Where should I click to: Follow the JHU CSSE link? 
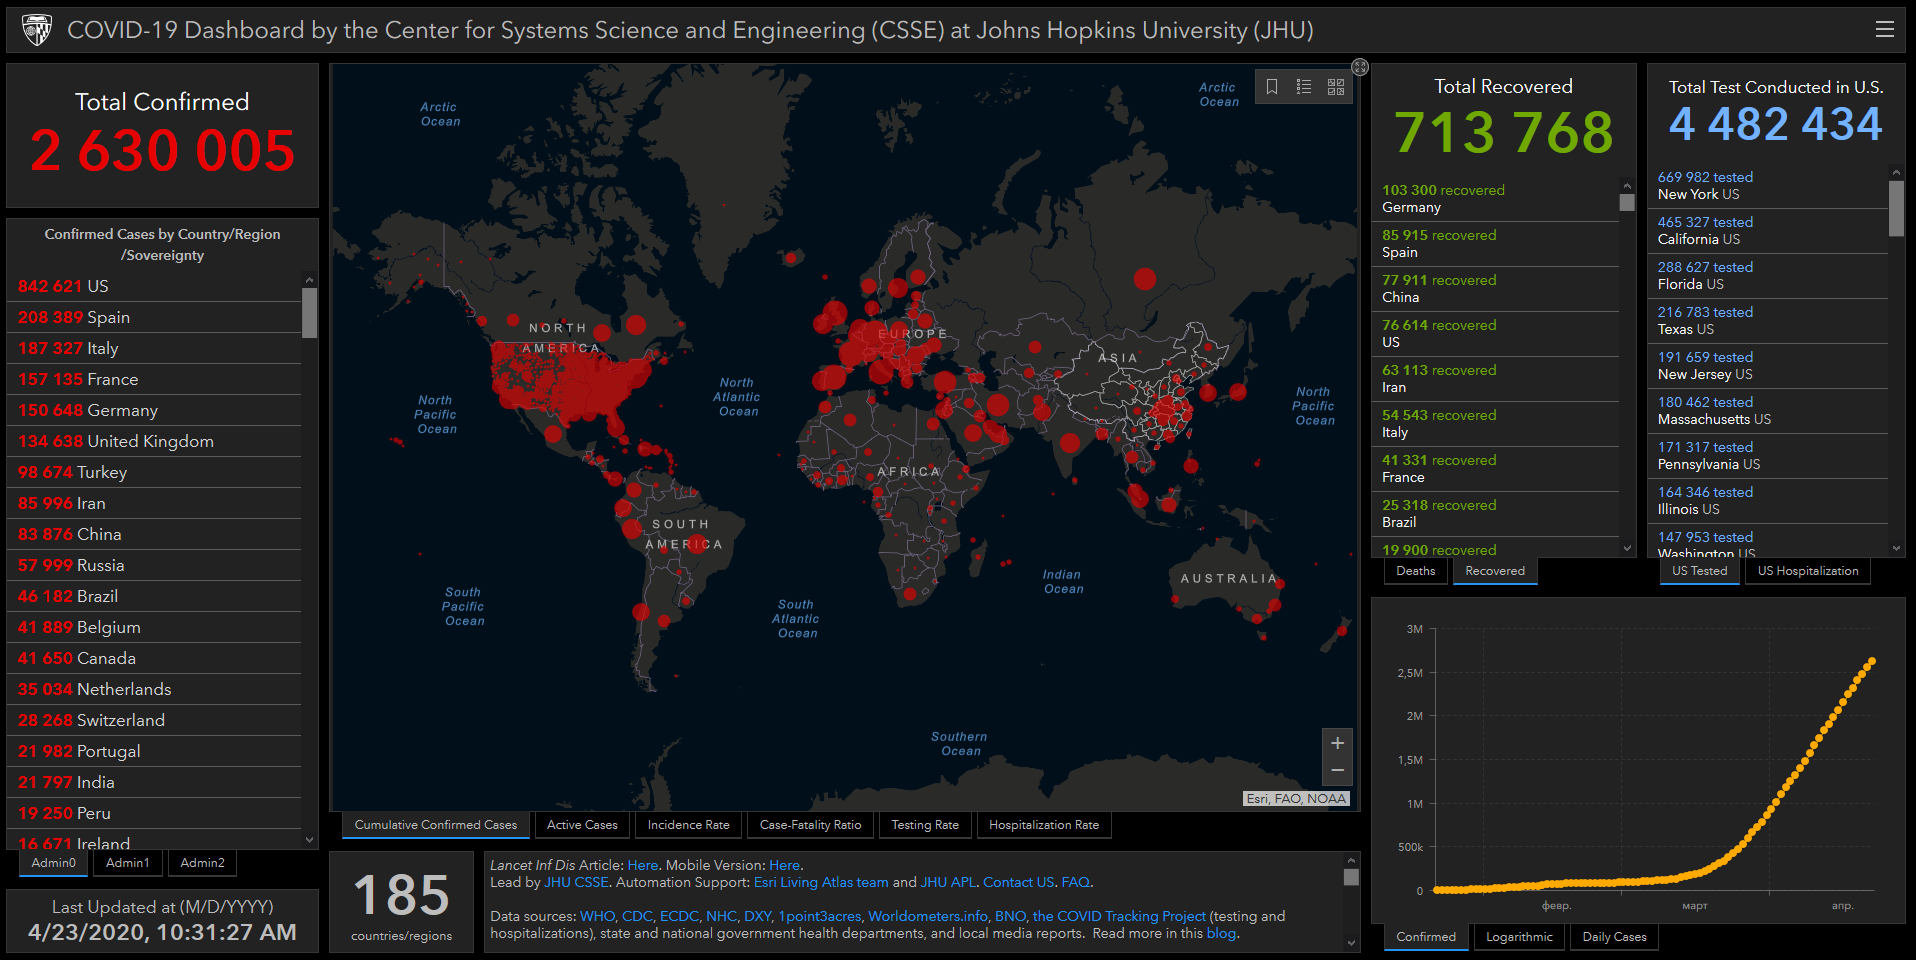point(576,882)
